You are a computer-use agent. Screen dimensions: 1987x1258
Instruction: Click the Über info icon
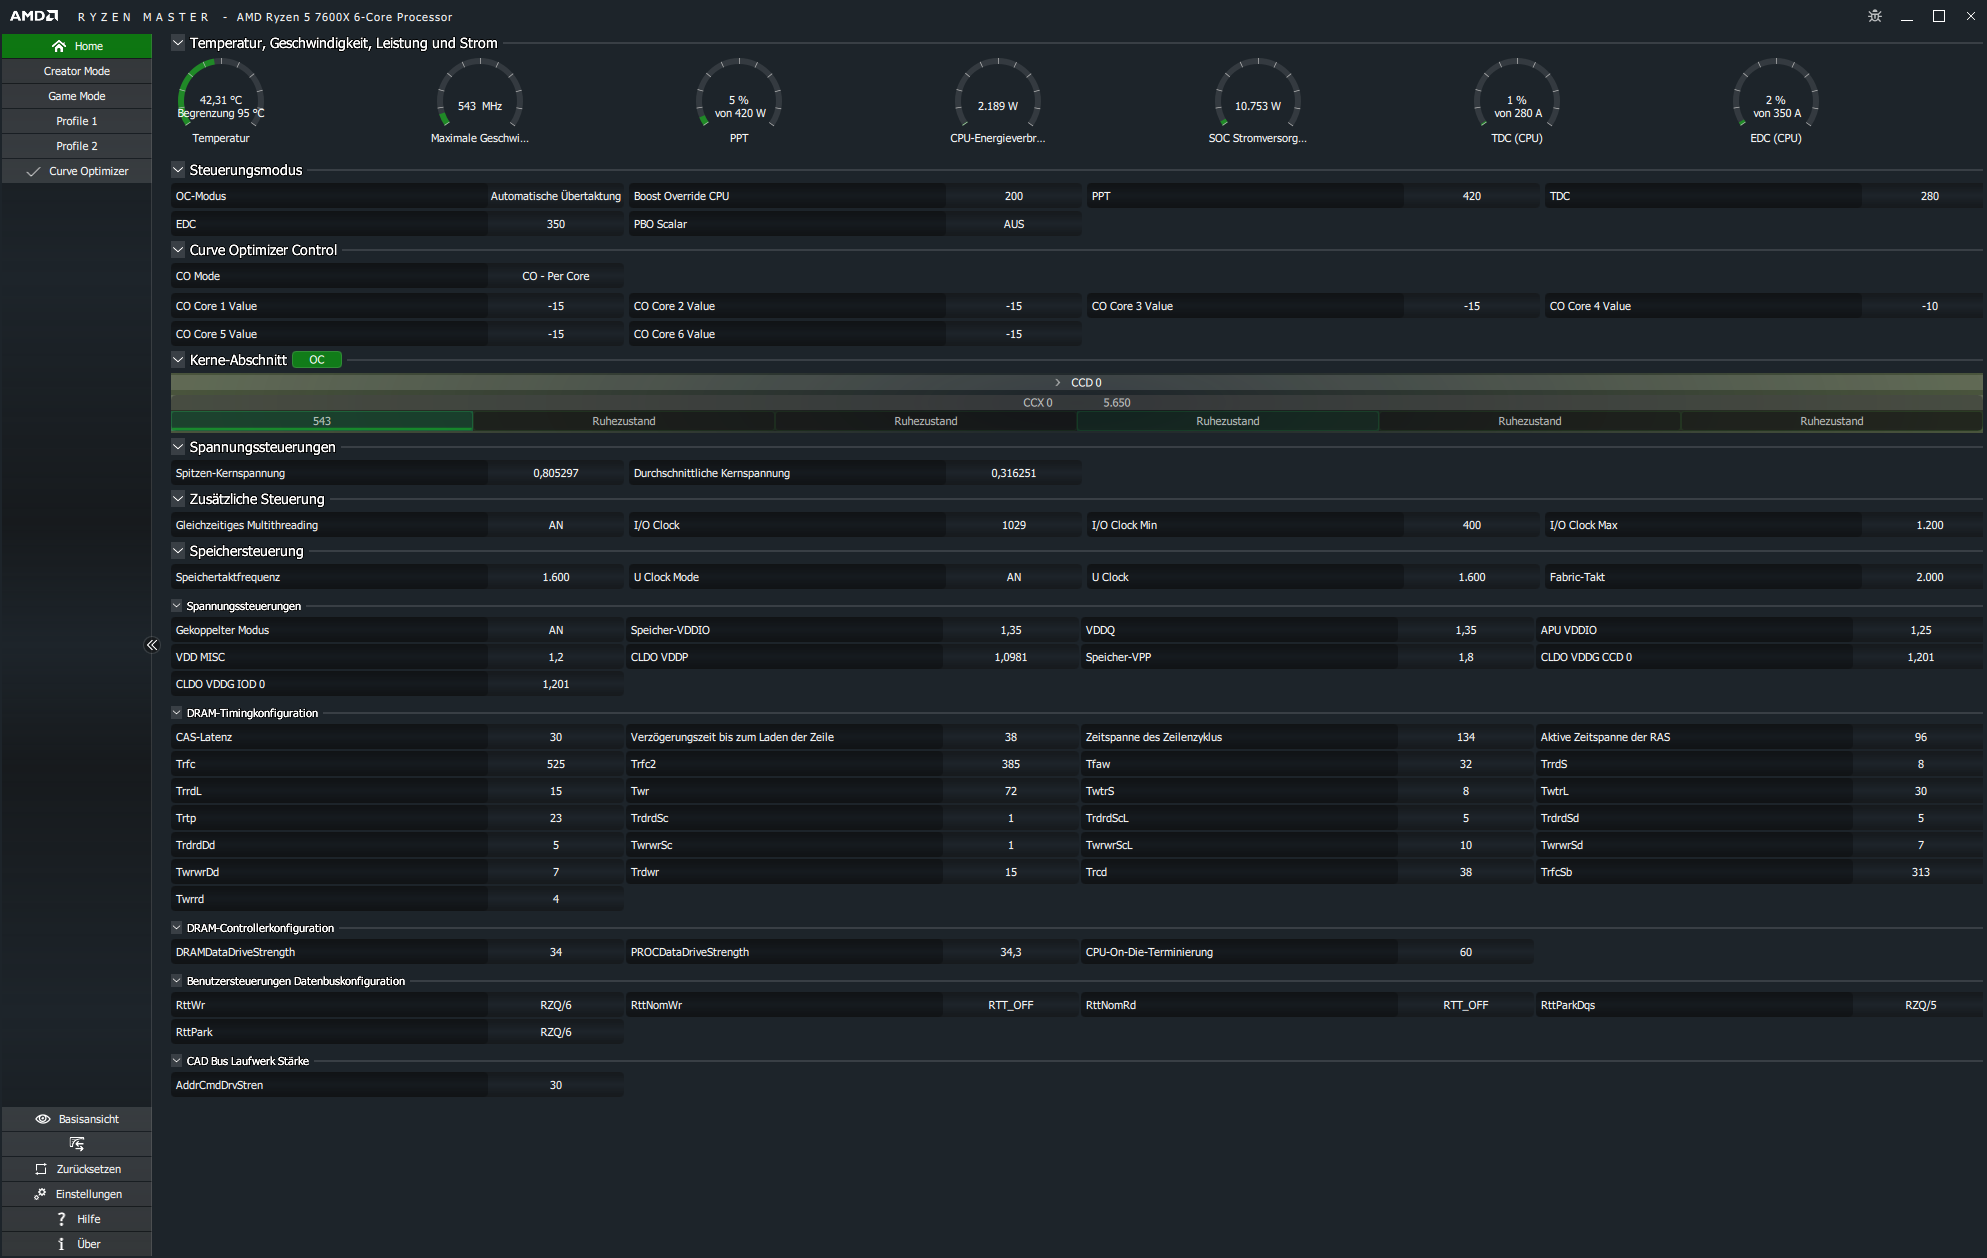pos(62,1244)
